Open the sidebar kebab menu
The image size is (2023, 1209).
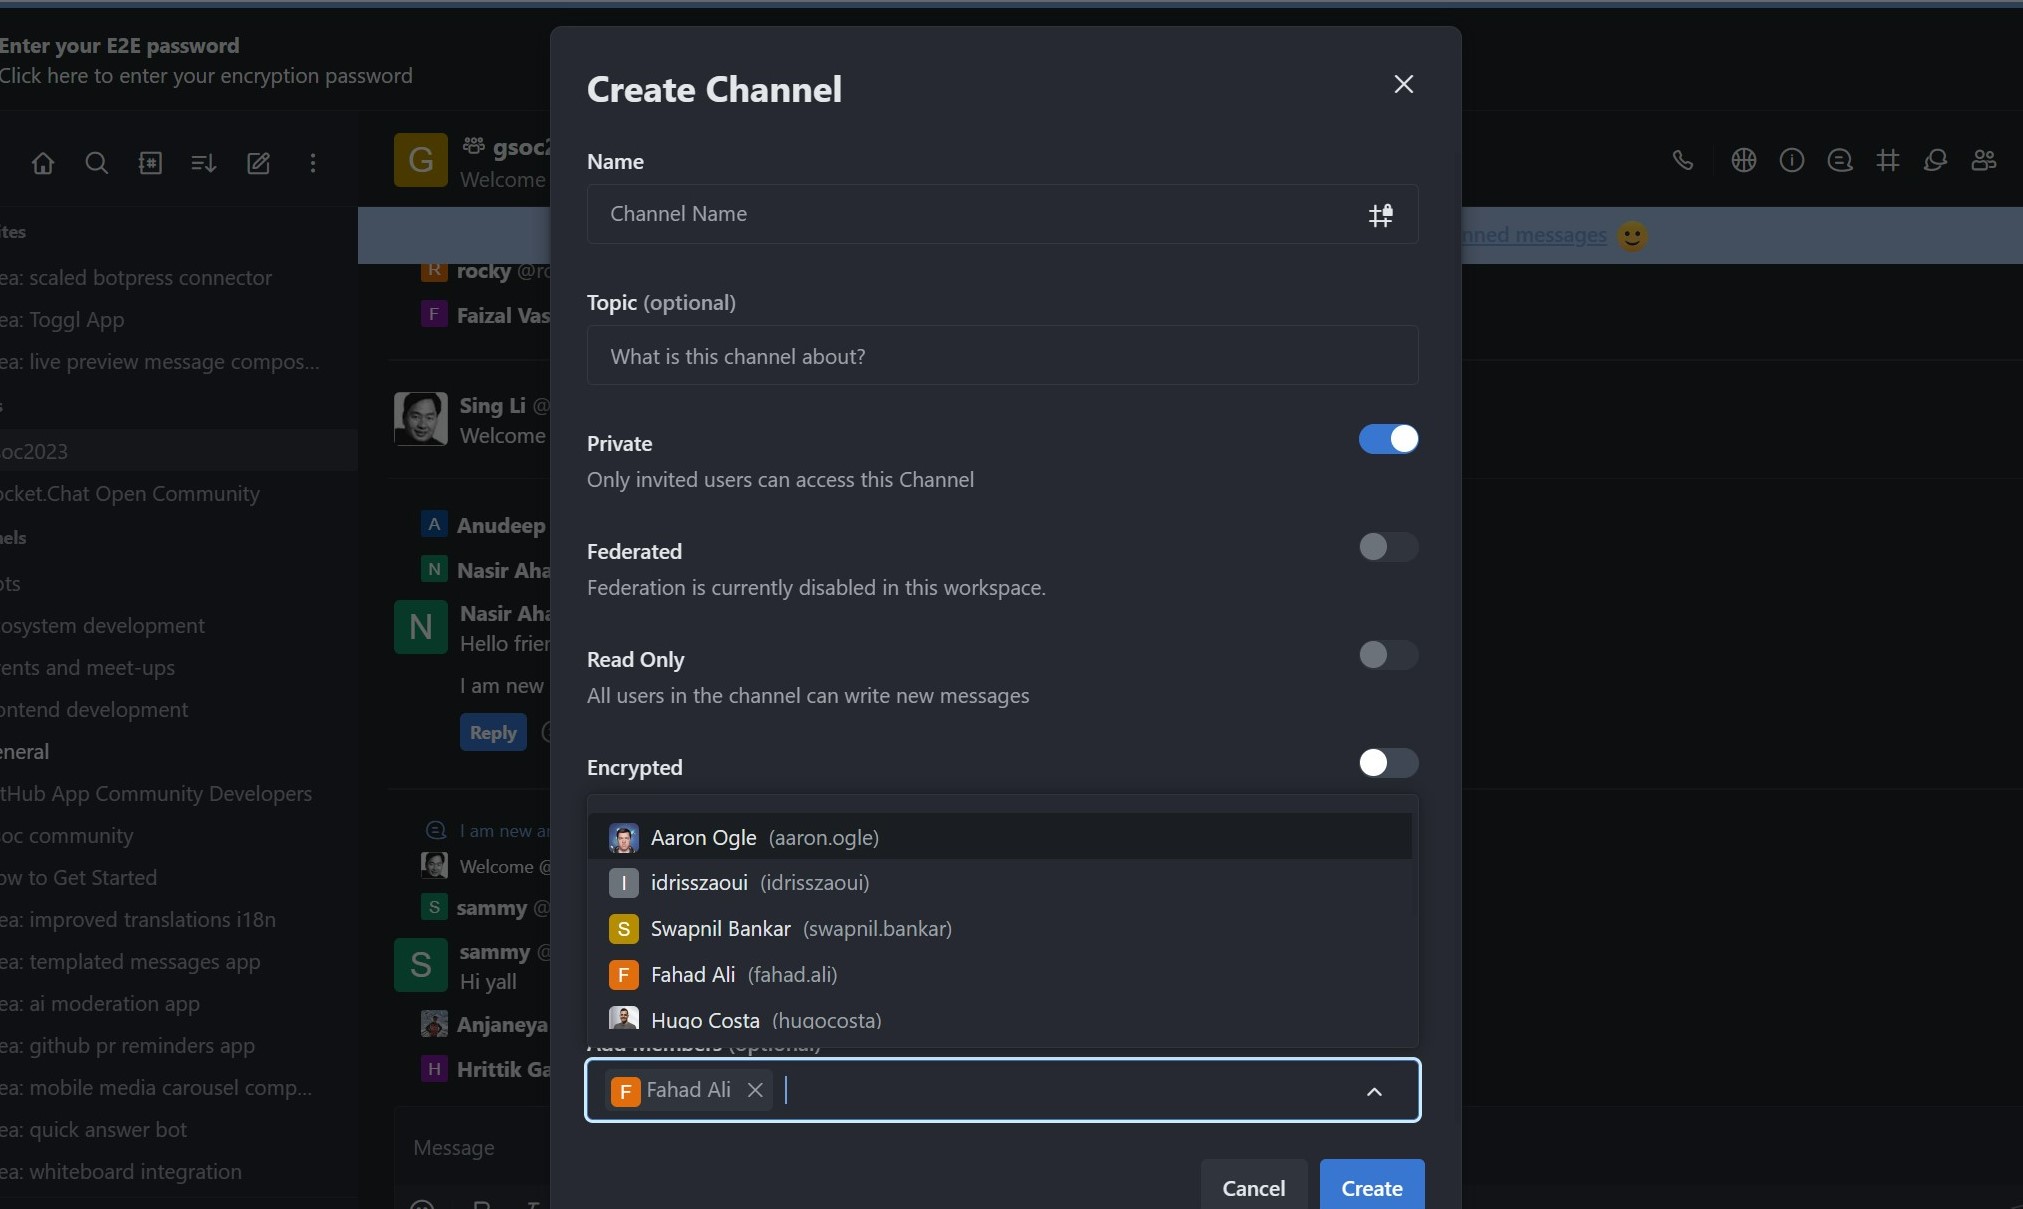pos(314,162)
